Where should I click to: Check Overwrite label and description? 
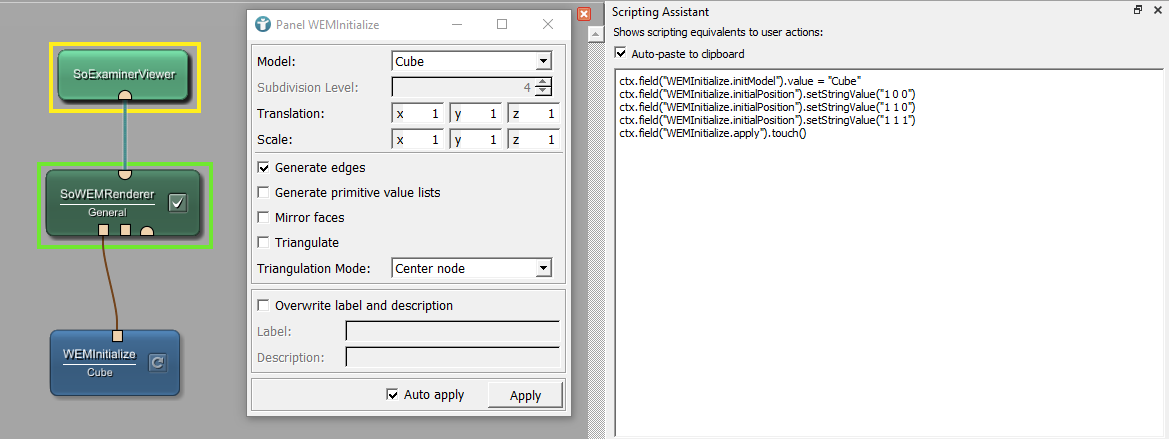pos(264,305)
